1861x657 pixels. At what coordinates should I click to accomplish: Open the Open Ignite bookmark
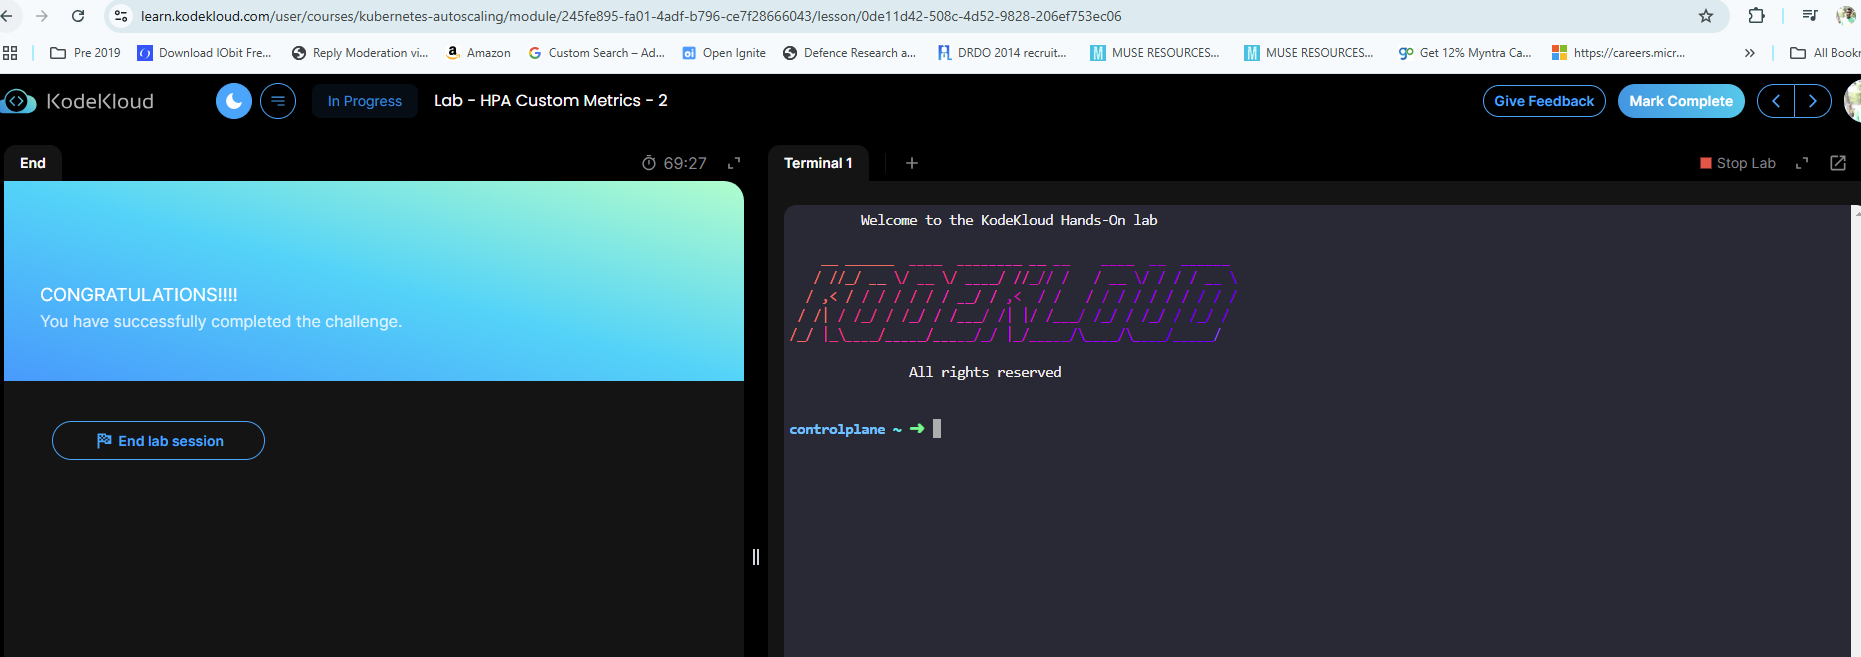tap(724, 53)
